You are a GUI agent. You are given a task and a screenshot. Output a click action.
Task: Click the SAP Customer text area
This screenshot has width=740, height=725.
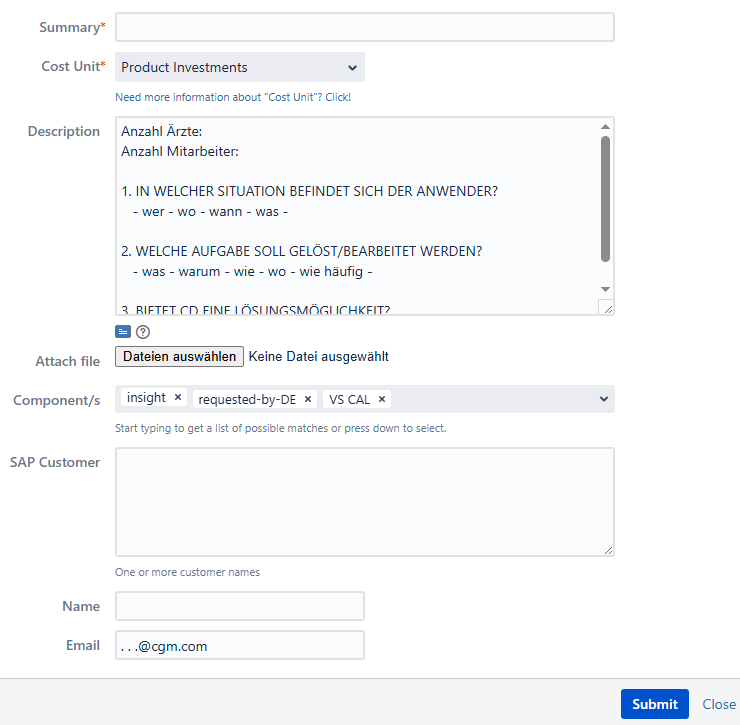[x=365, y=501]
